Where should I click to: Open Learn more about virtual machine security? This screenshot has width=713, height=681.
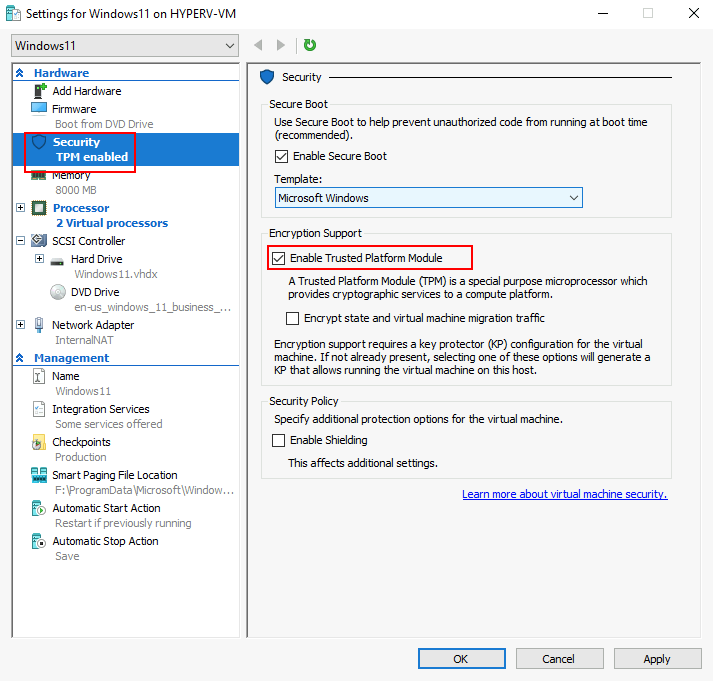565,494
